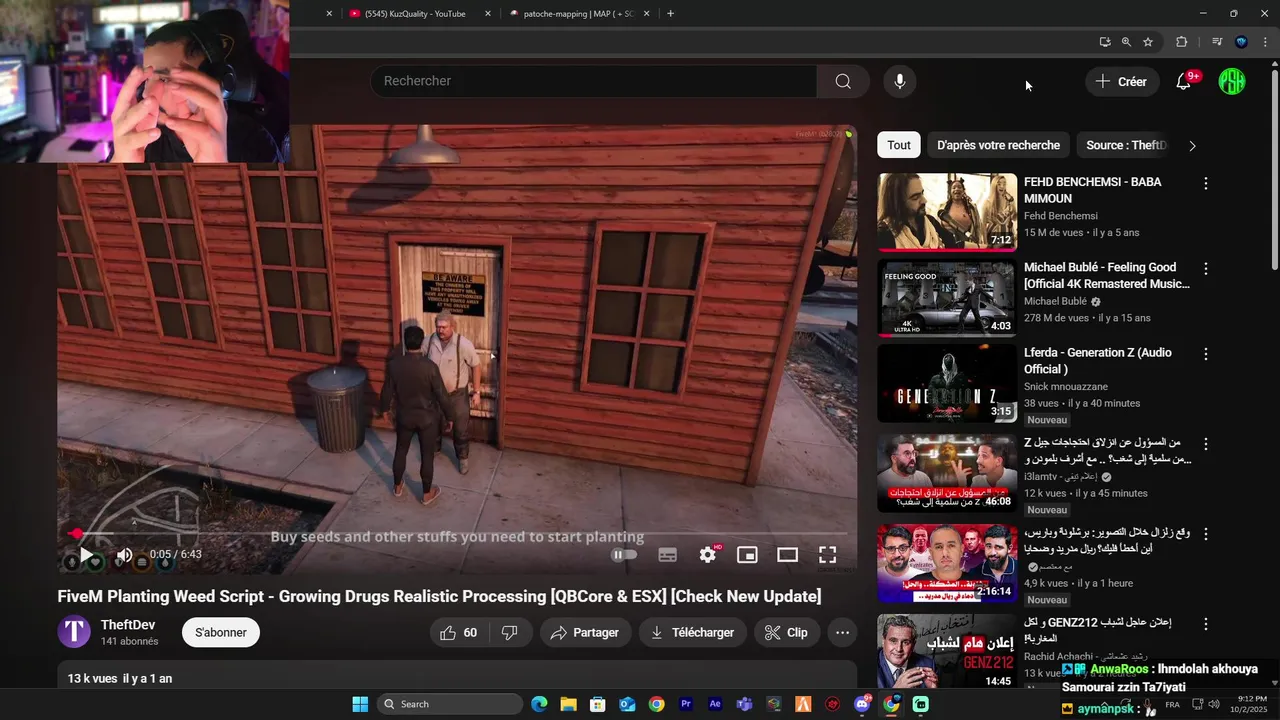1280x720 pixels.
Task: Open the Fehd Benchemsi channel name
Action: (x=1061, y=216)
